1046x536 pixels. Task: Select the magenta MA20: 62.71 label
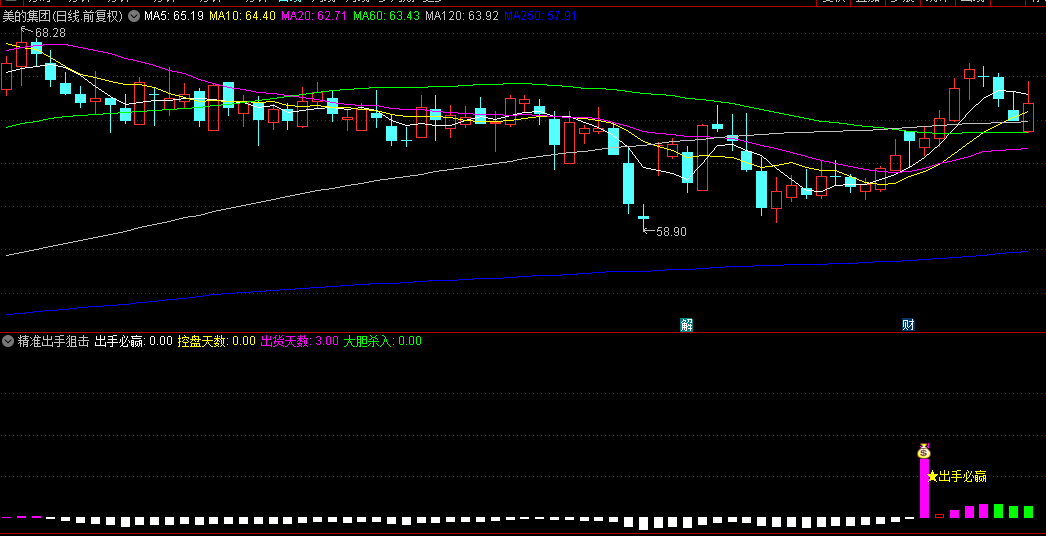tap(314, 16)
